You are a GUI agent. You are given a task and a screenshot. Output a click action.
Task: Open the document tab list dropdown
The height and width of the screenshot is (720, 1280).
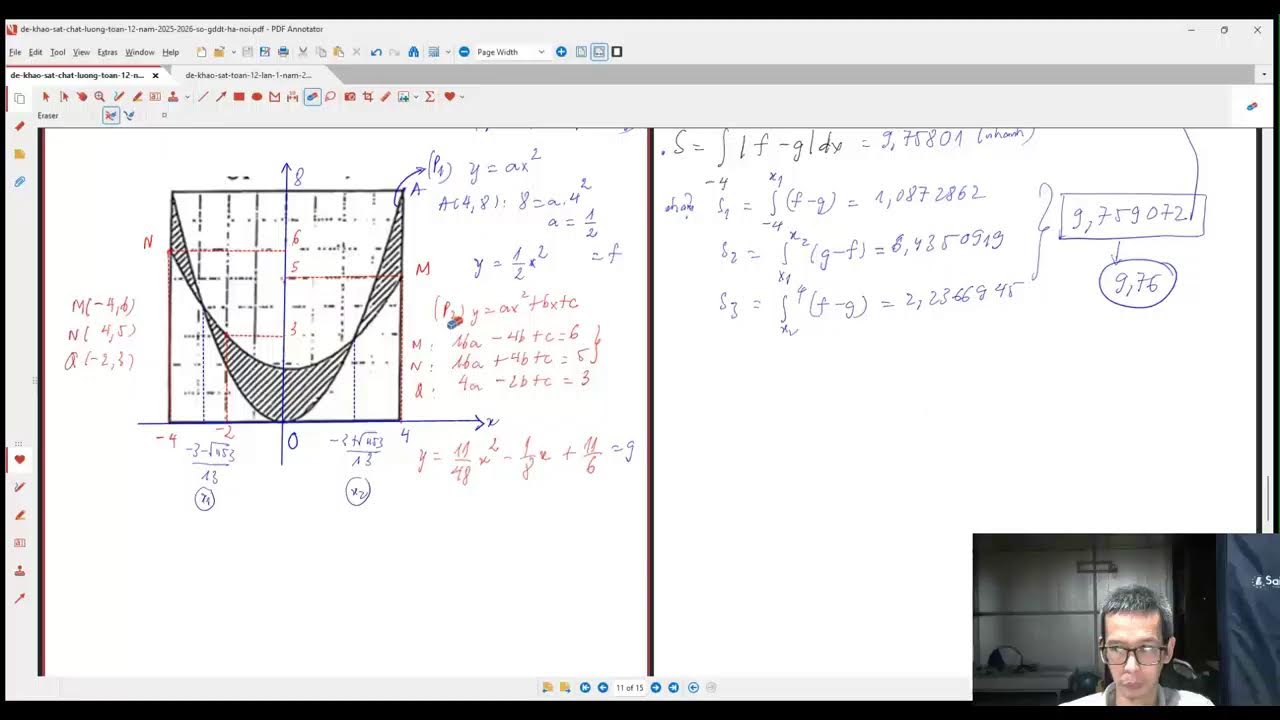1265,75
